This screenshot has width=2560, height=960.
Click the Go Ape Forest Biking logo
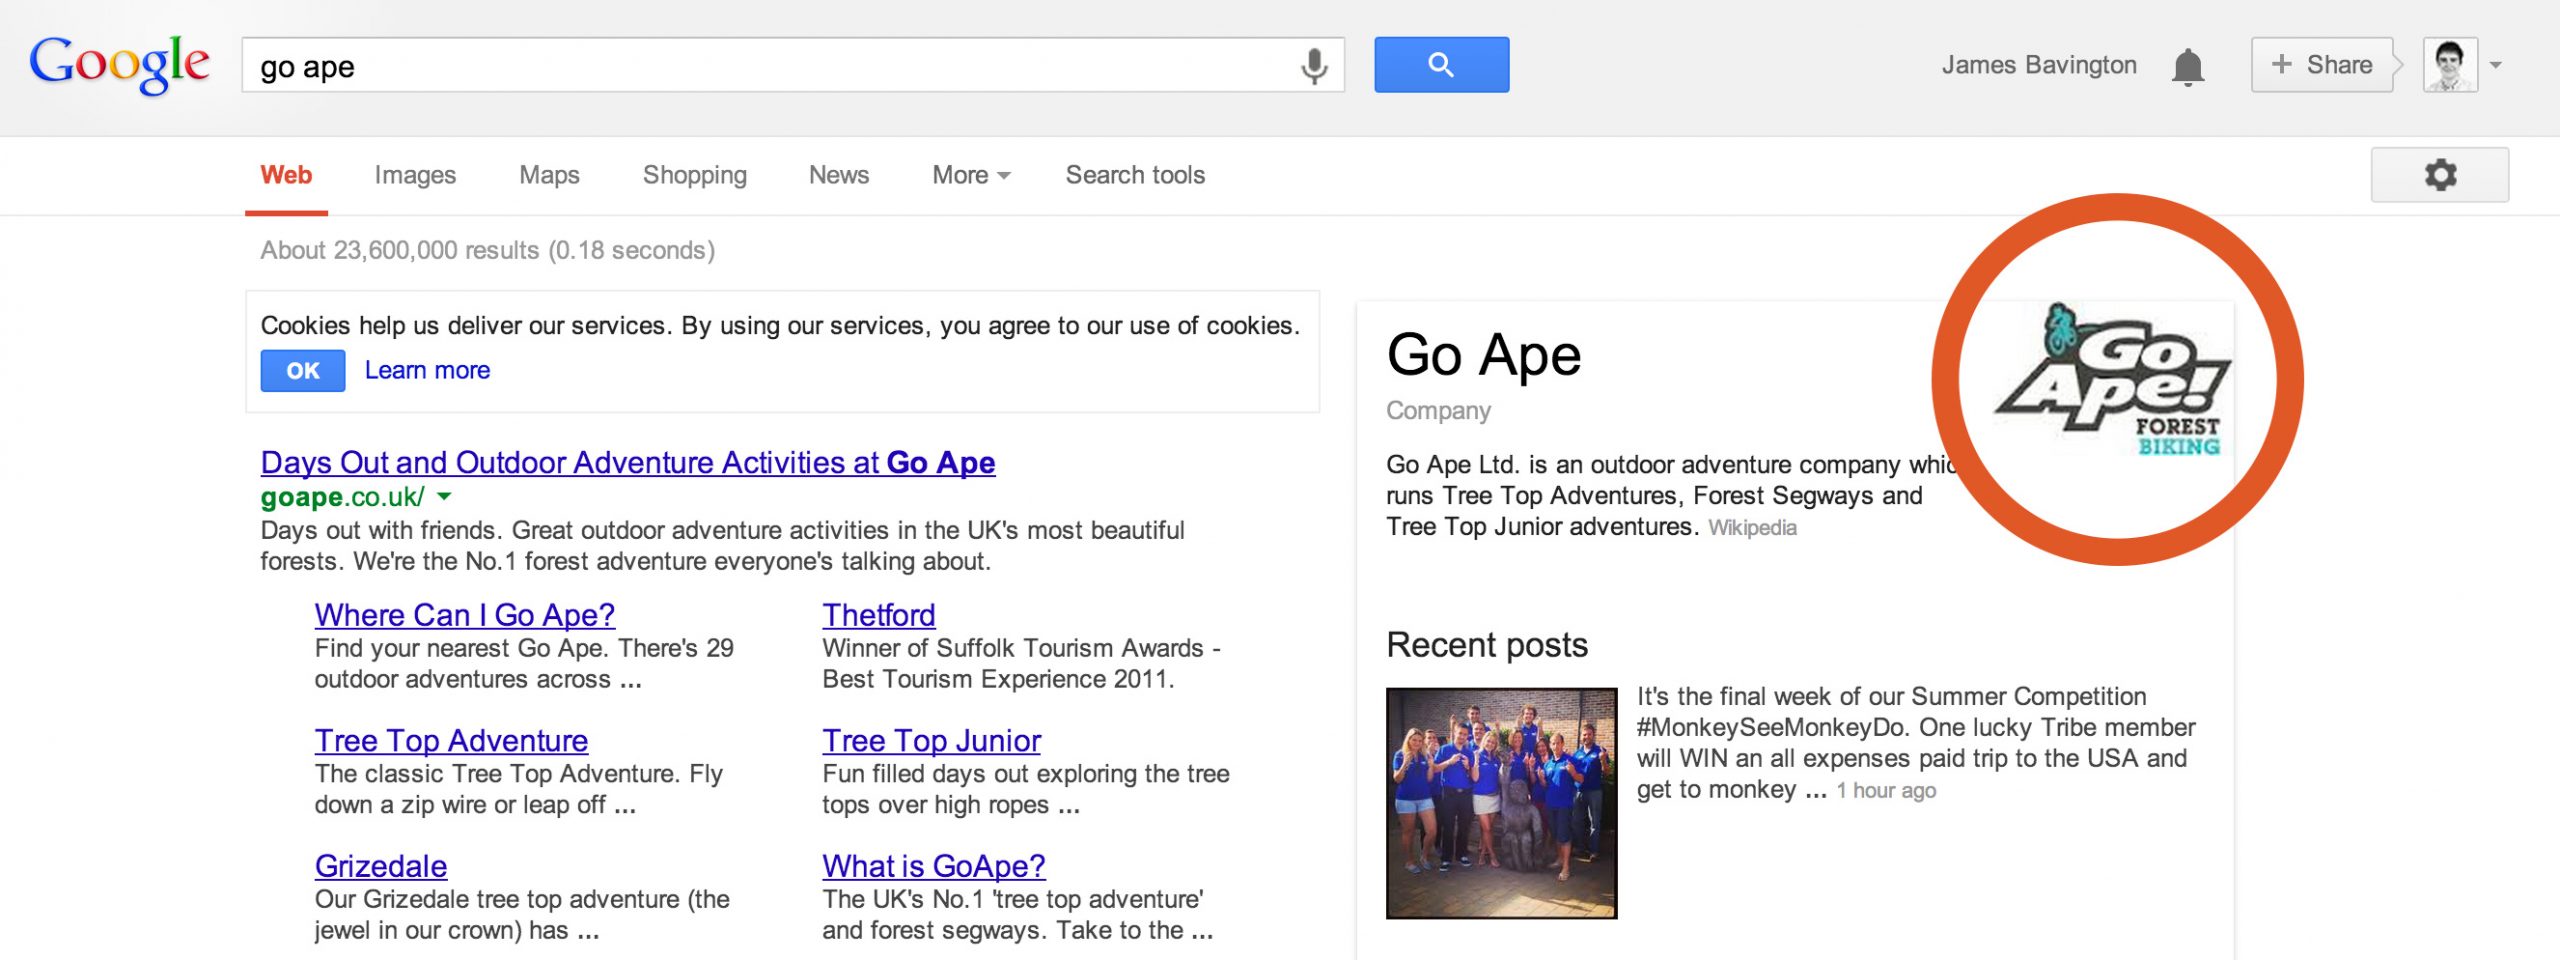(2115, 380)
